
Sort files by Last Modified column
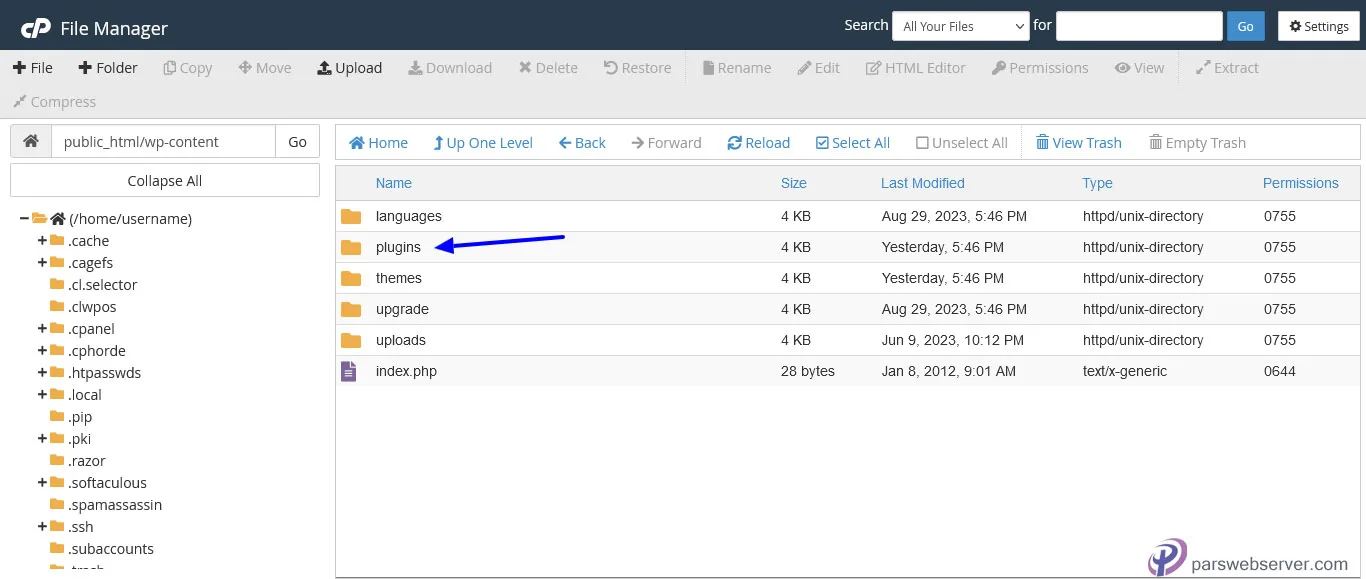[x=922, y=183]
